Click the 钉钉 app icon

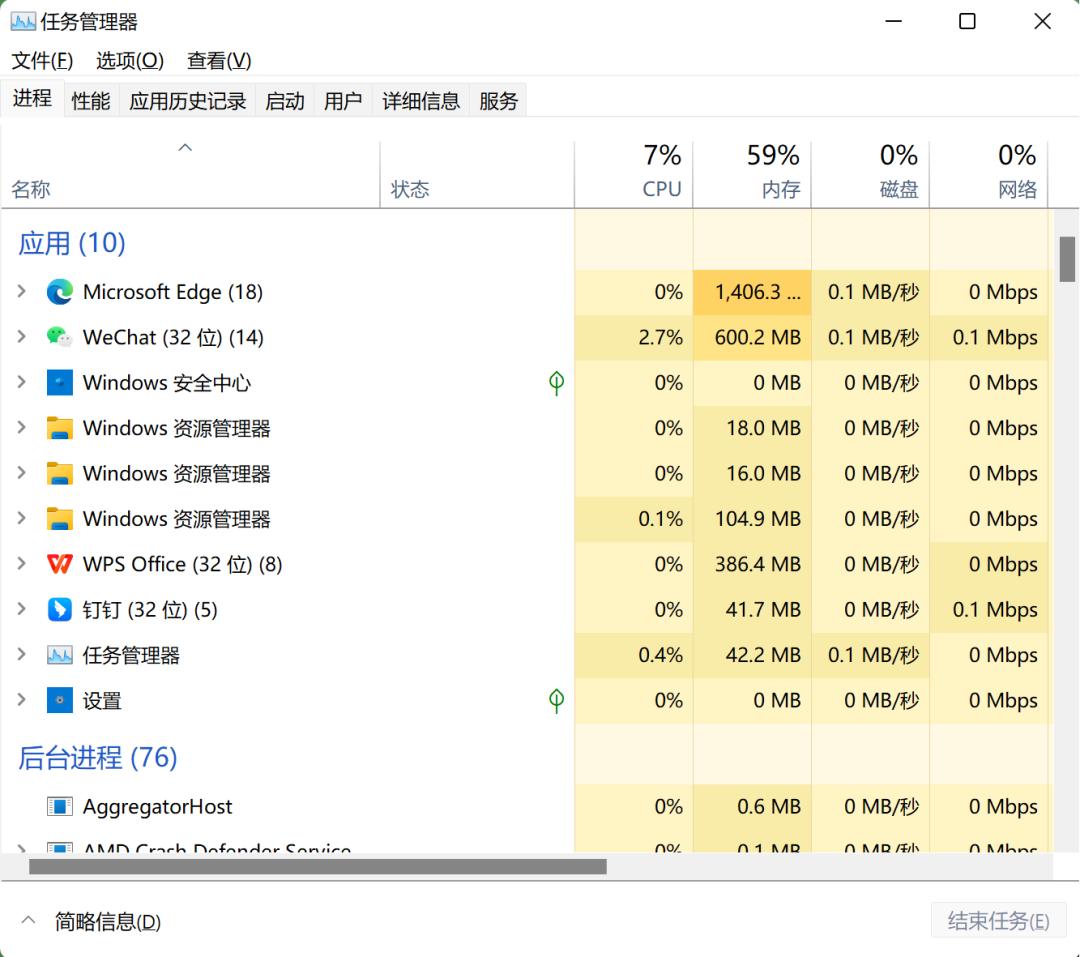click(x=59, y=609)
